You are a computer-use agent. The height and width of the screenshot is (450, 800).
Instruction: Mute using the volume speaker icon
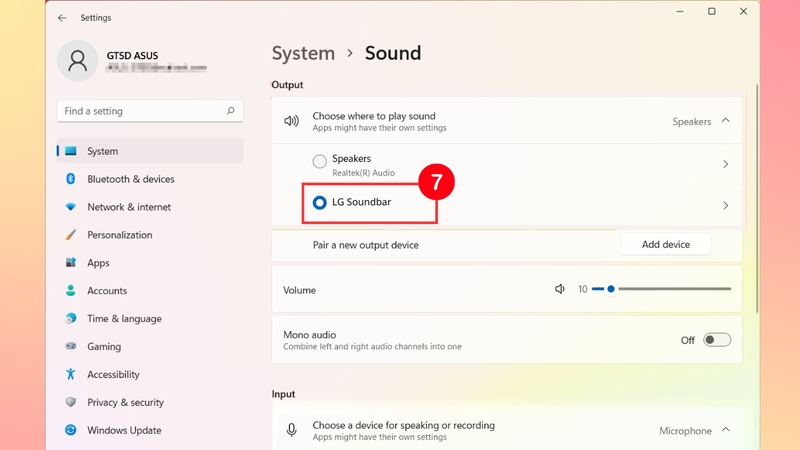tap(560, 289)
